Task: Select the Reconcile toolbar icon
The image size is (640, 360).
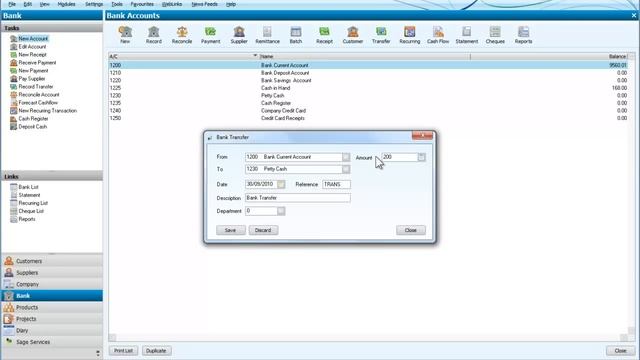Action: click(x=182, y=35)
